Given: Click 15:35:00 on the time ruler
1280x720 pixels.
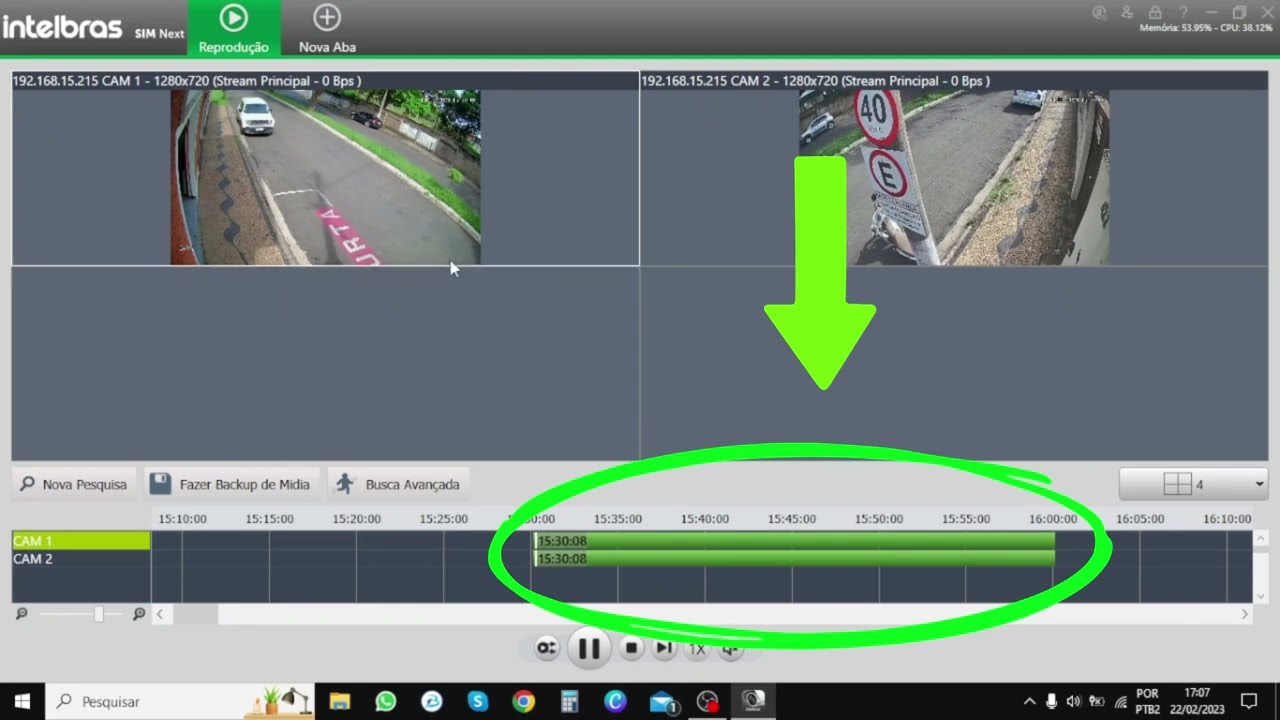Looking at the screenshot, I should click(x=618, y=519).
